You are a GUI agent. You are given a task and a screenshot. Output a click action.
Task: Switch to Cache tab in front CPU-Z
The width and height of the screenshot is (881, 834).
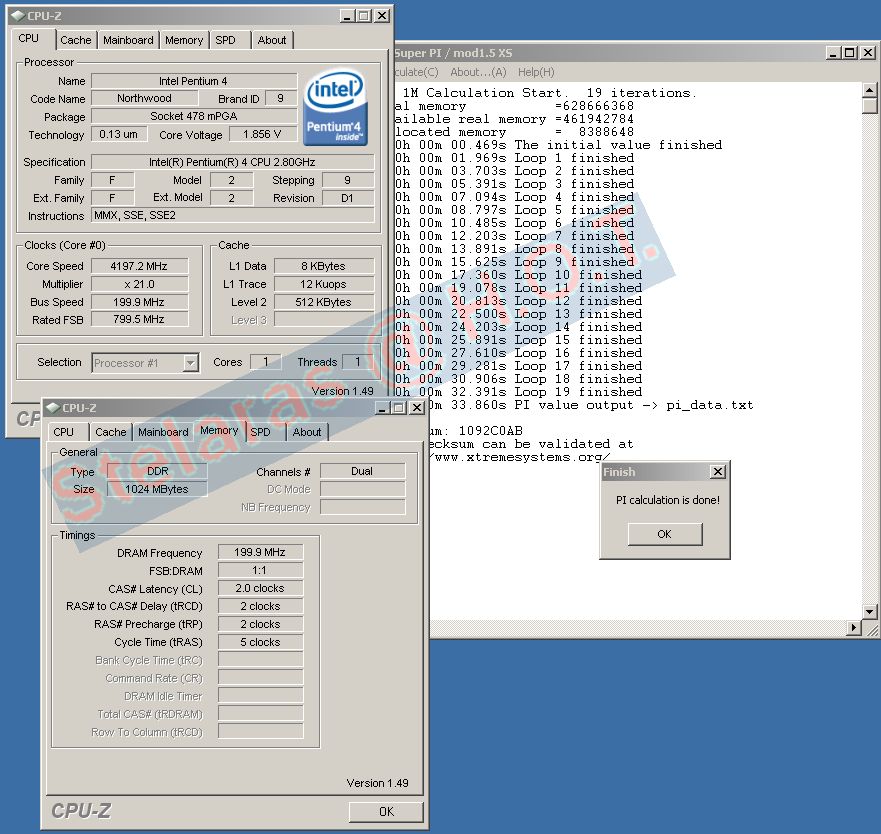[x=111, y=432]
